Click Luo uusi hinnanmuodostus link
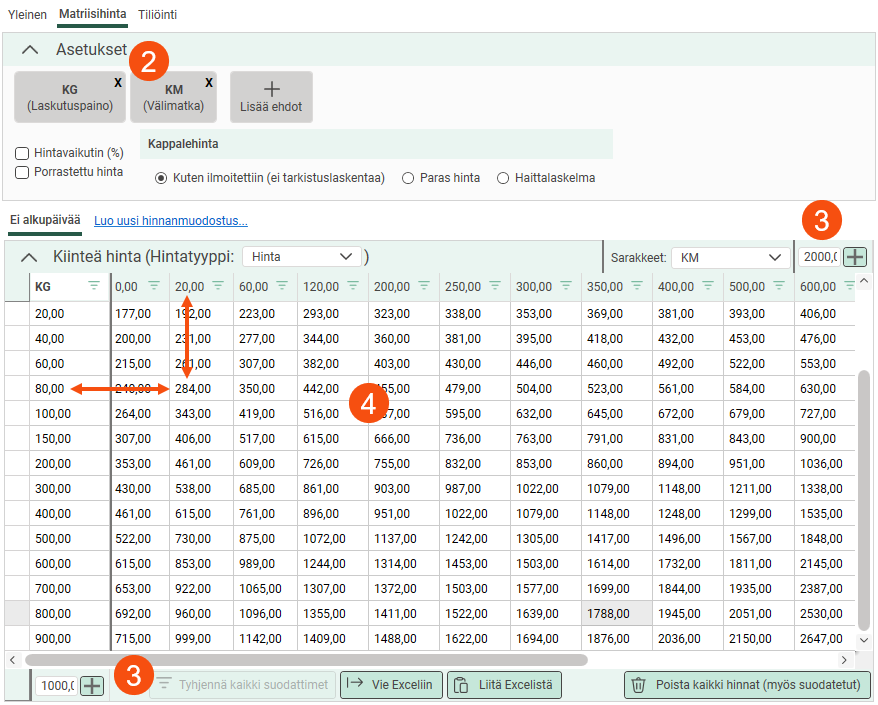The height and width of the screenshot is (705, 878). [170, 220]
